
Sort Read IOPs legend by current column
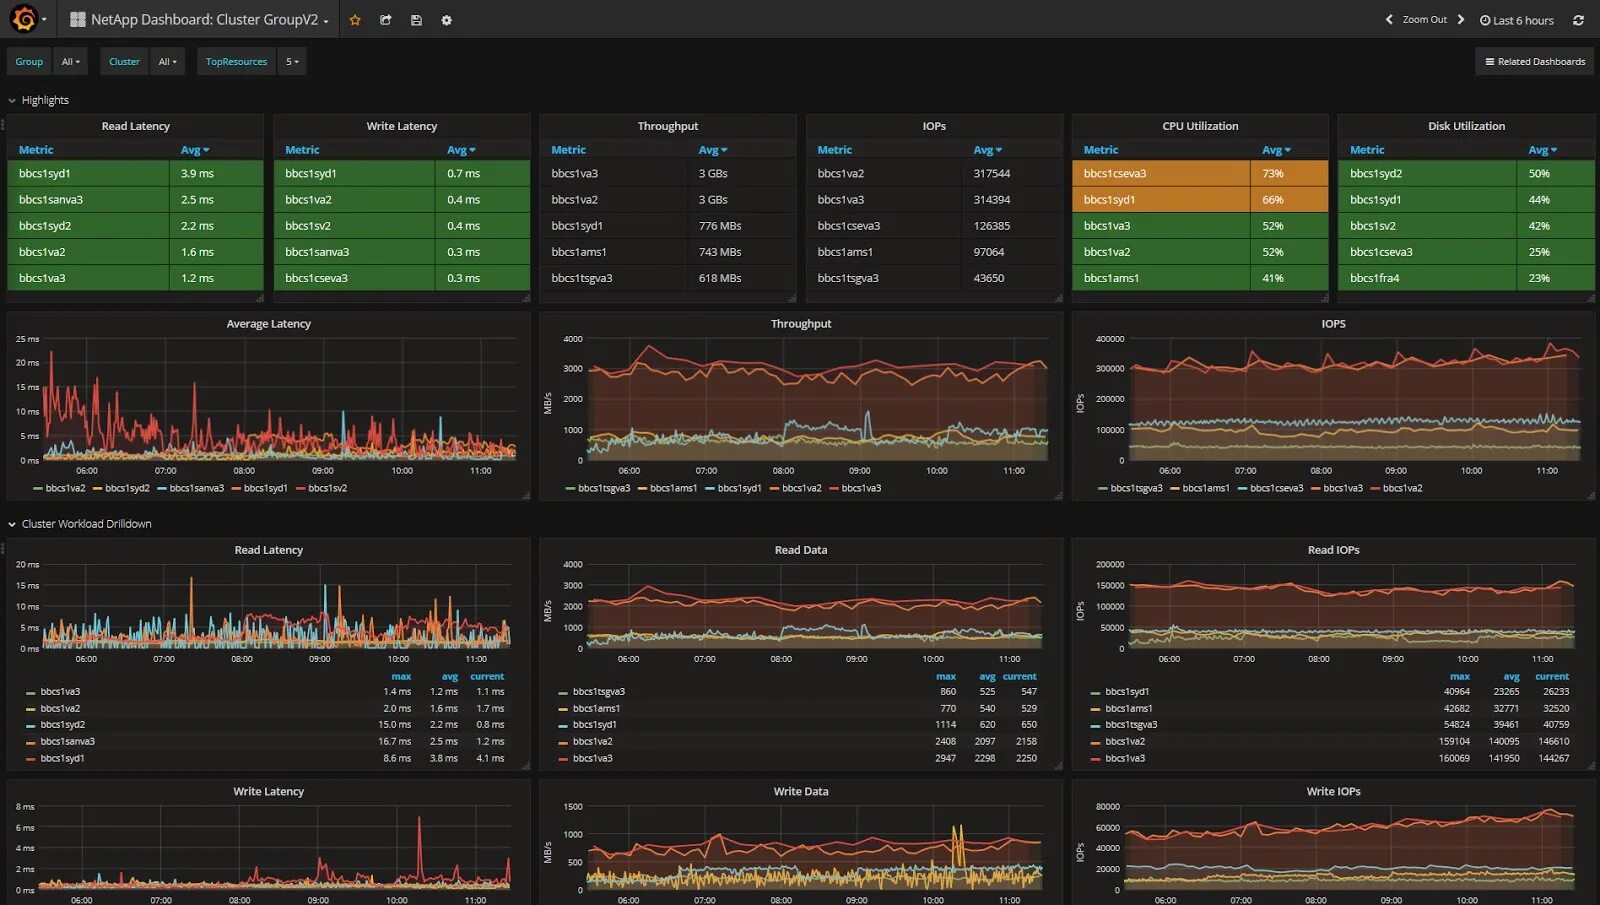(x=1552, y=677)
